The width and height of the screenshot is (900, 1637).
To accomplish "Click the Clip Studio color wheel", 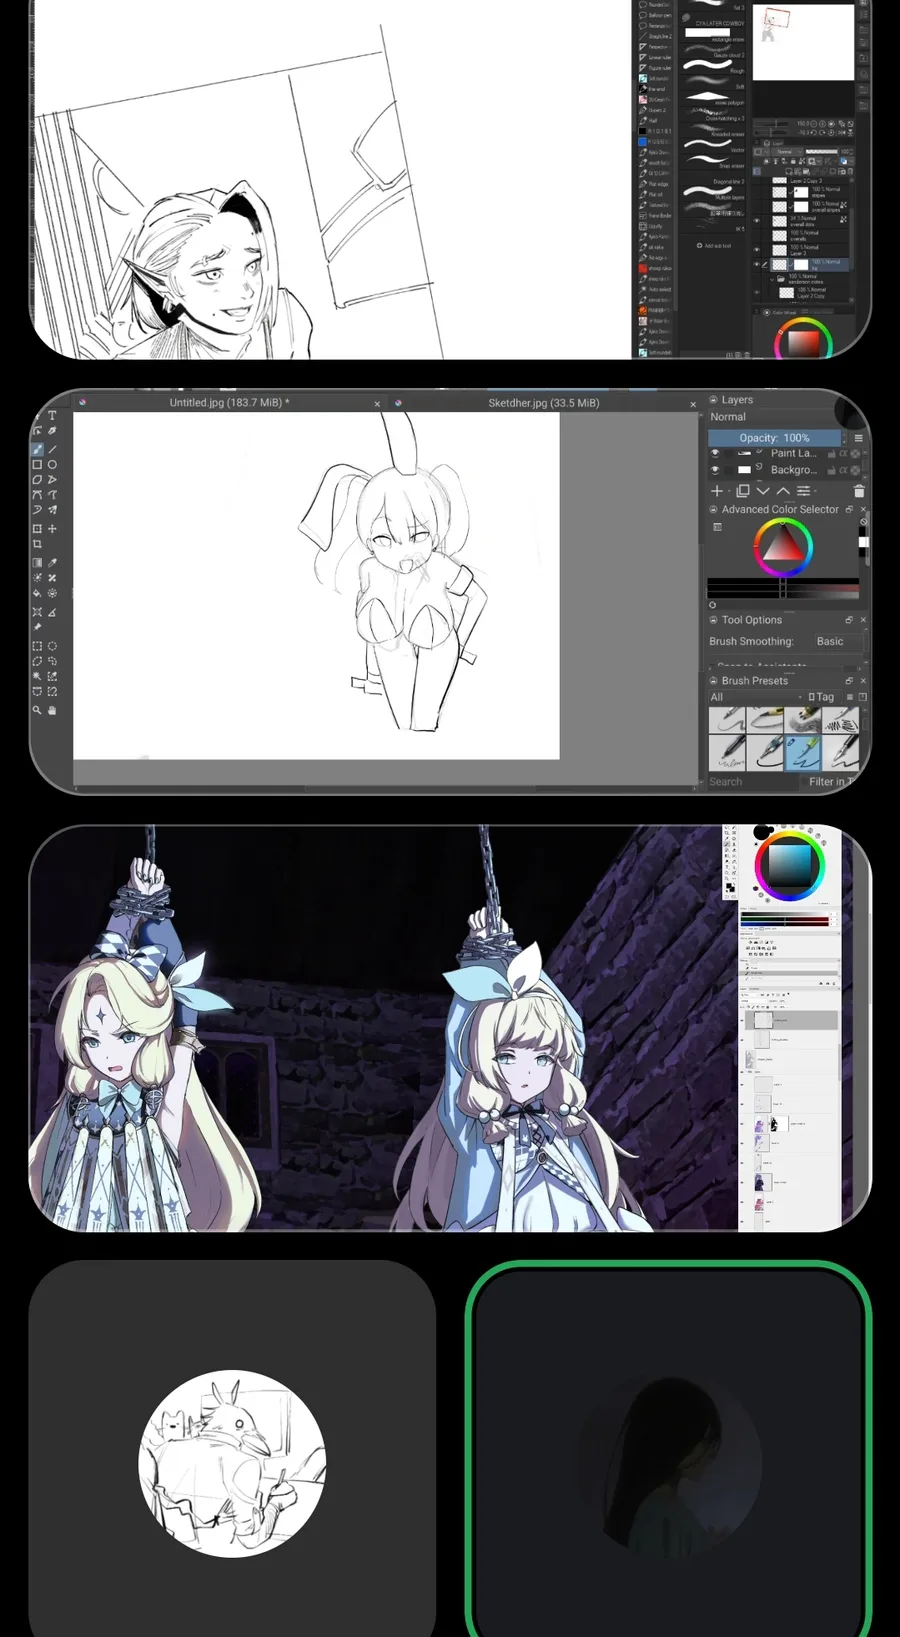I will pos(803,339).
